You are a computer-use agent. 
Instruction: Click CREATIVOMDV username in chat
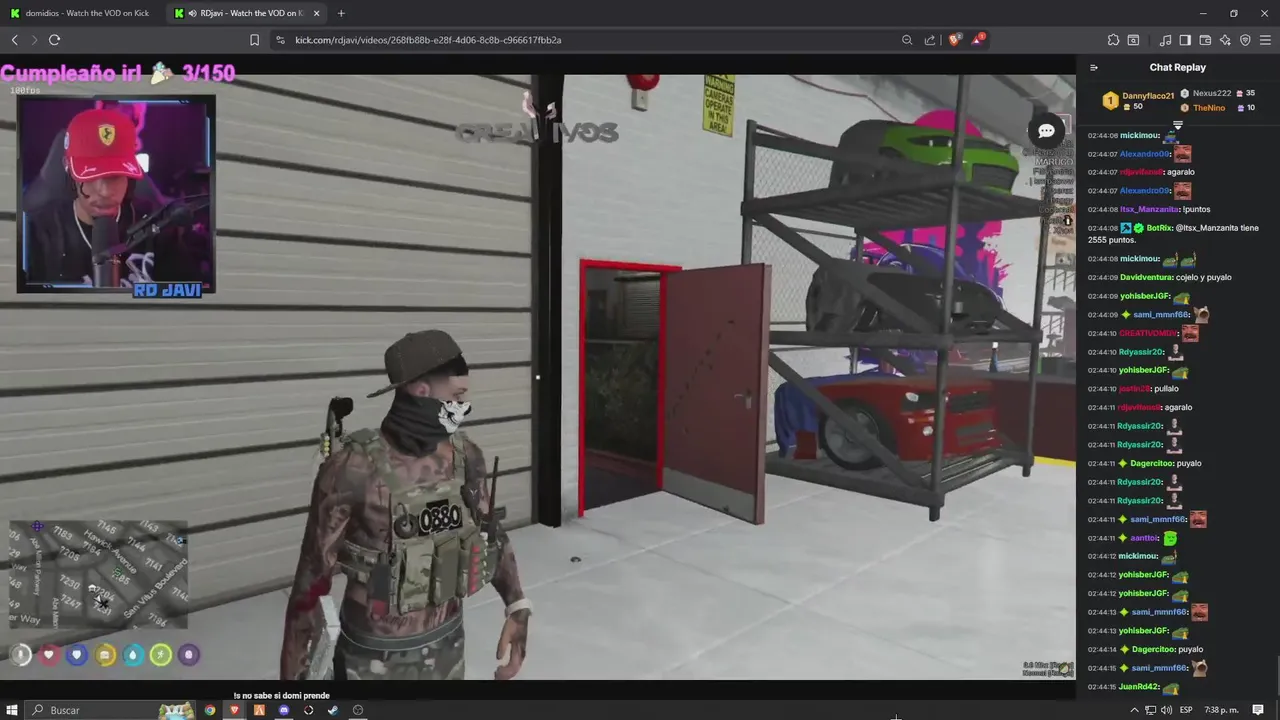point(1149,333)
